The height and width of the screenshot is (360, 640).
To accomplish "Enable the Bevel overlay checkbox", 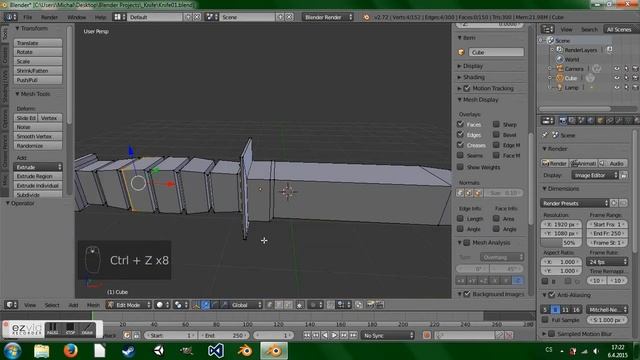I will tap(496, 134).
